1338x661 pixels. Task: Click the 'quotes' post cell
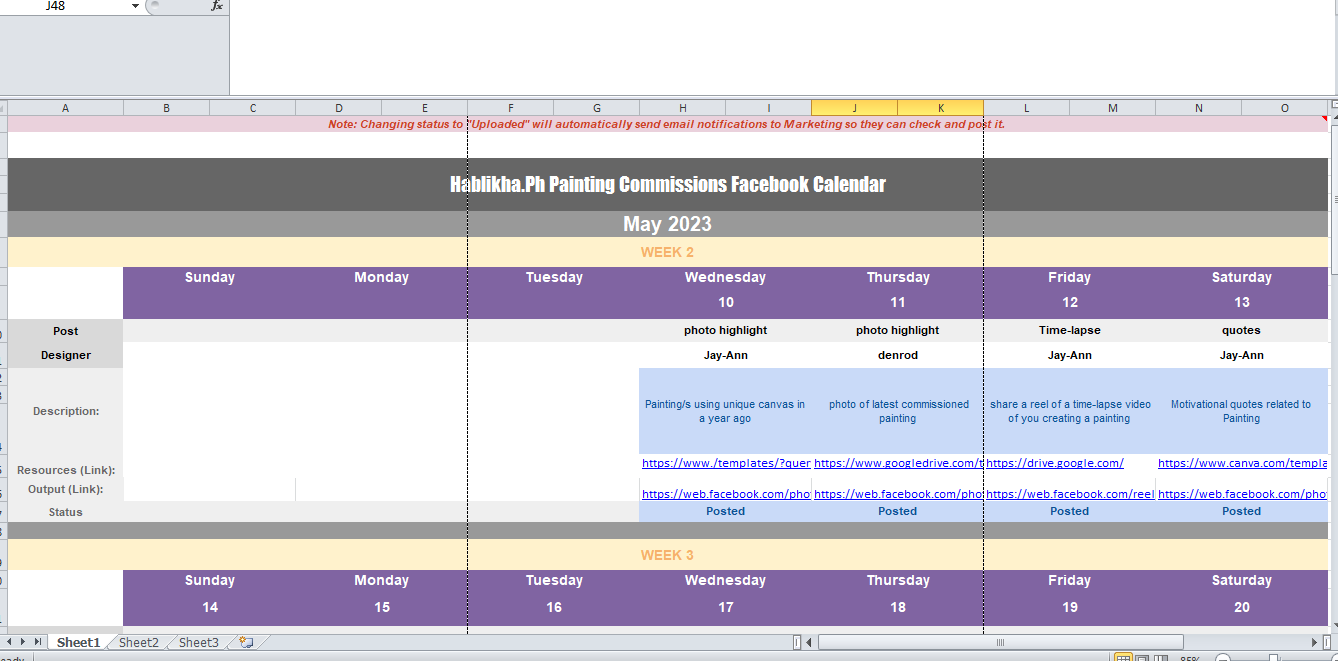pos(1242,330)
